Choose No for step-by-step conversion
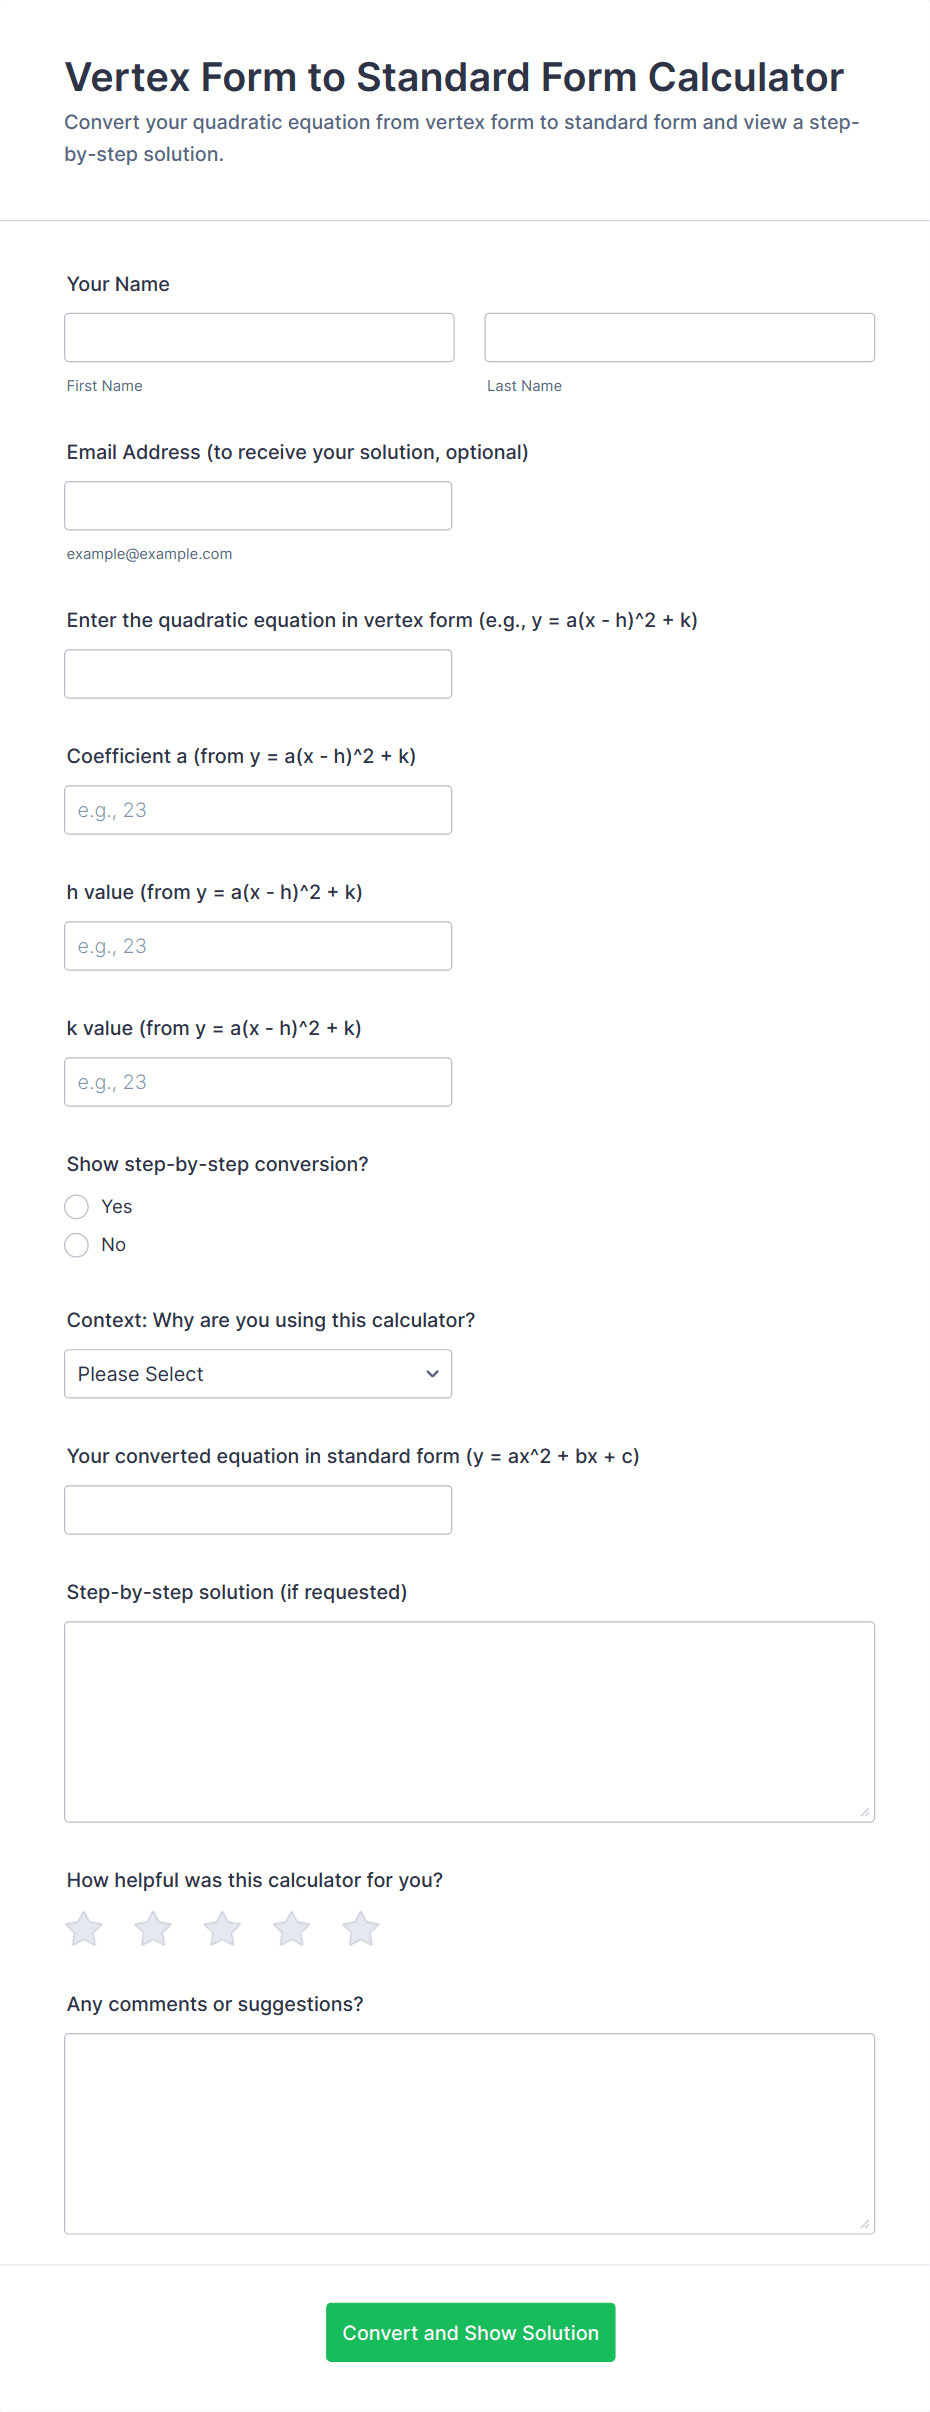 click(77, 1245)
